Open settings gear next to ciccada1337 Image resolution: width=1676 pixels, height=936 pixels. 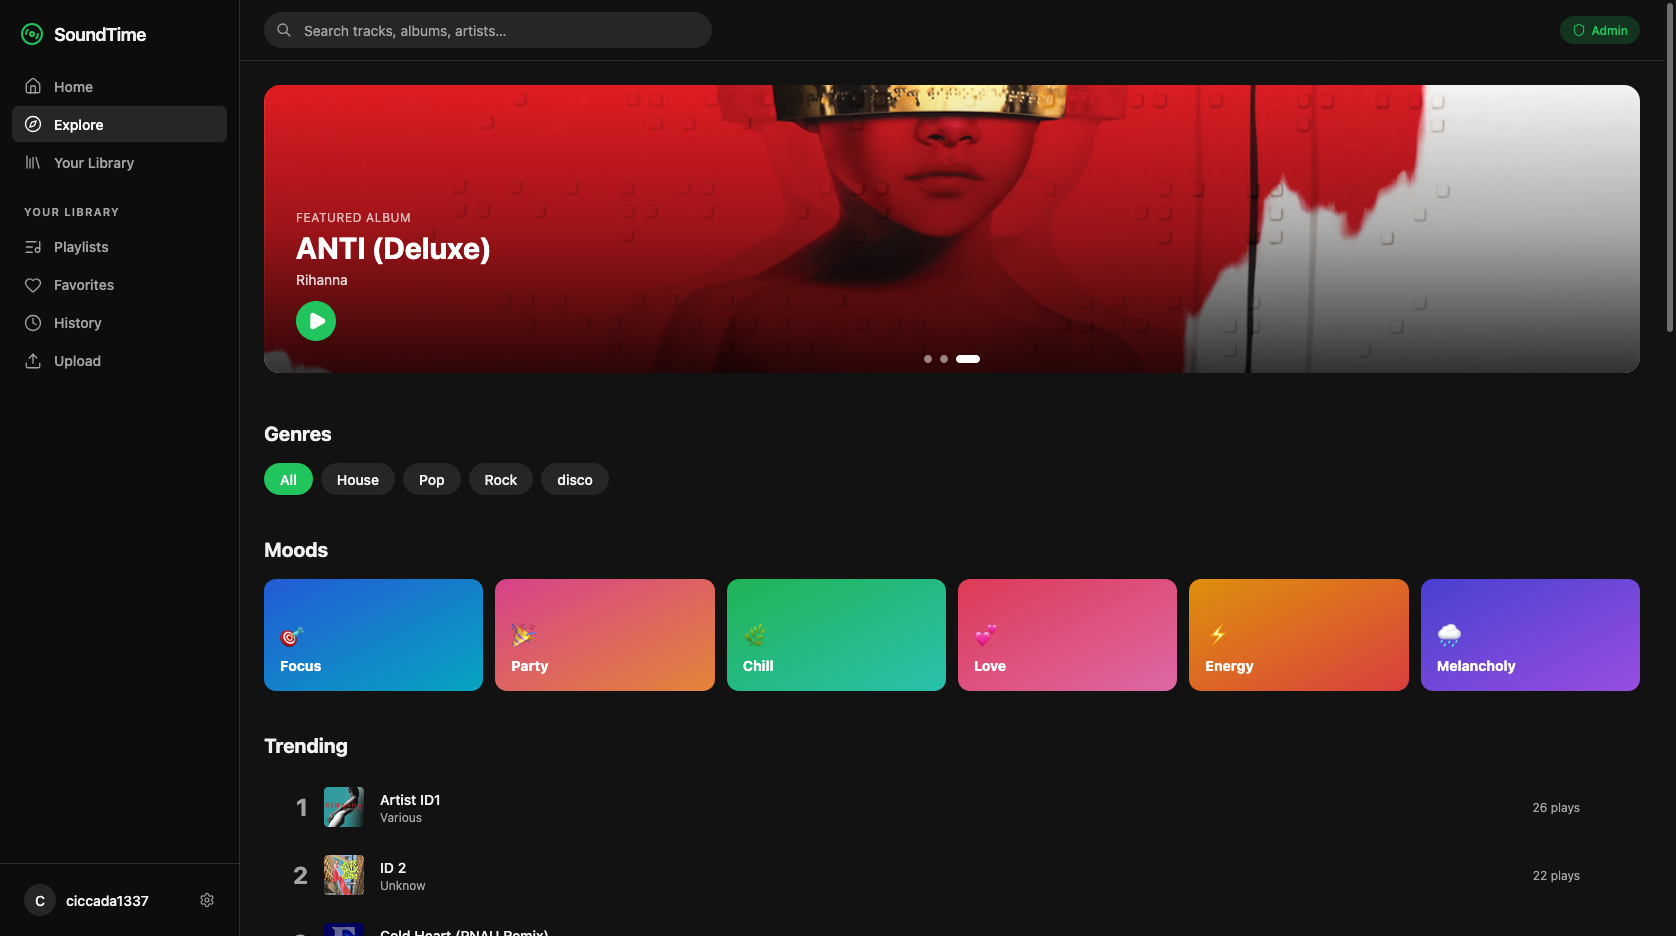click(207, 900)
